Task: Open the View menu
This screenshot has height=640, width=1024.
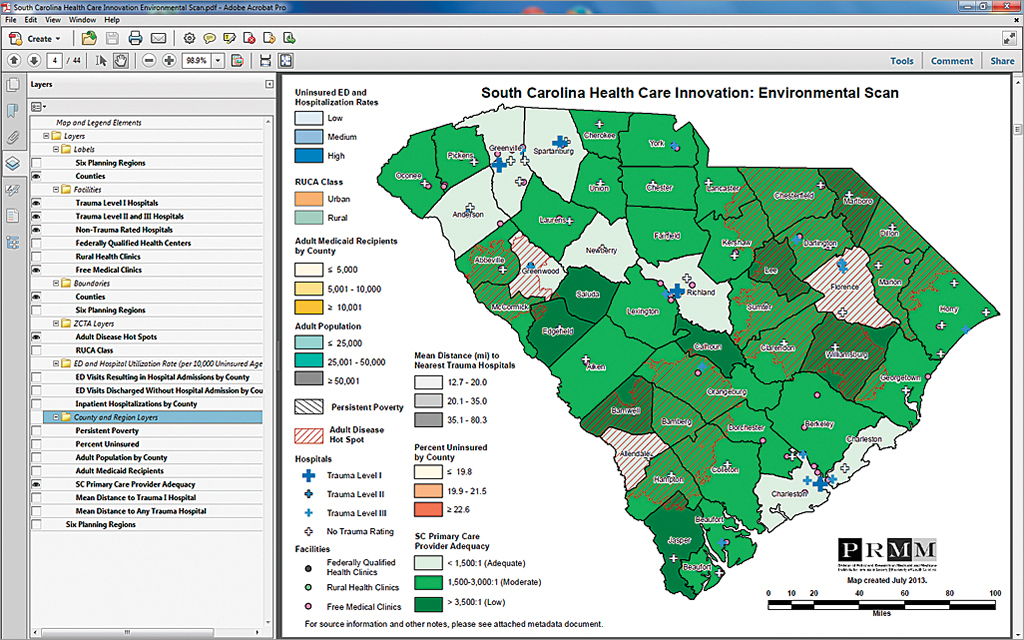Action: [x=53, y=20]
